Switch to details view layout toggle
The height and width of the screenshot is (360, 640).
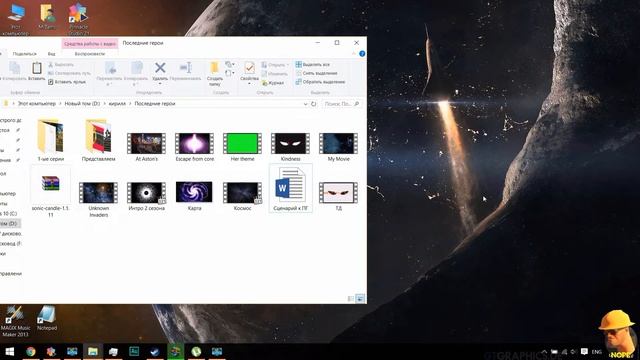[351, 299]
